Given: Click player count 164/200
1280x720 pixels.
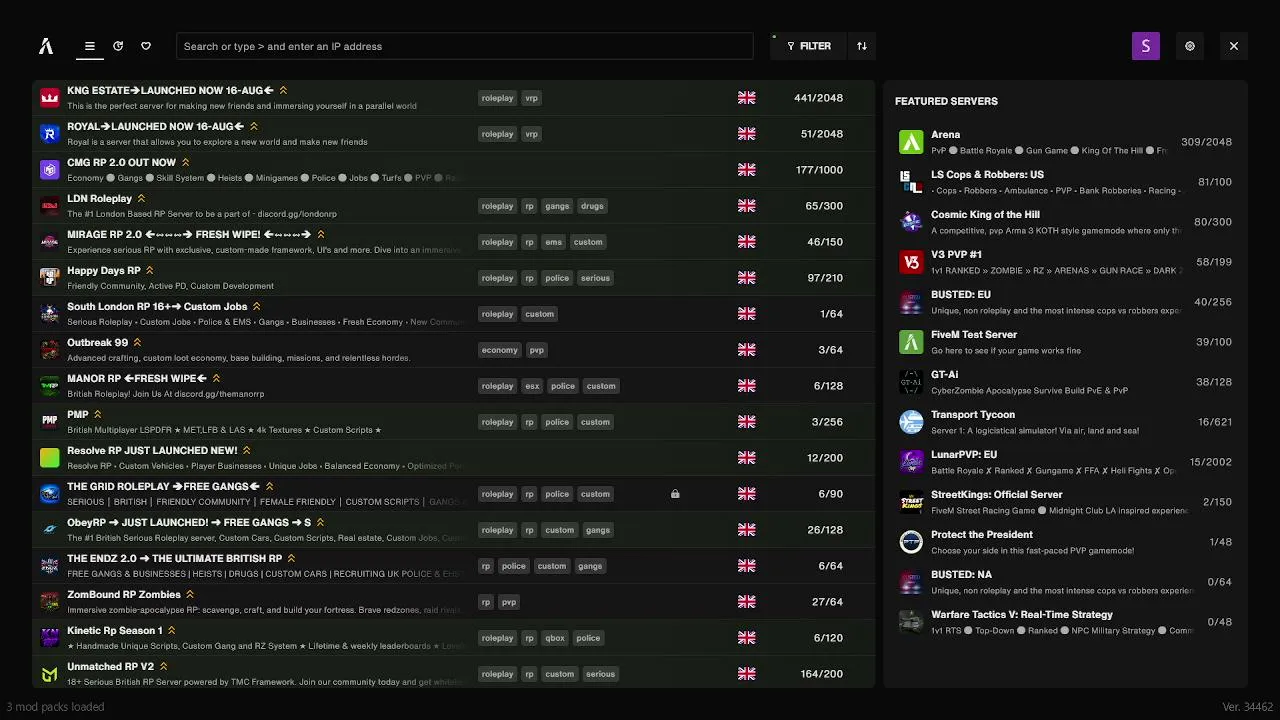Looking at the screenshot, I should (x=821, y=674).
